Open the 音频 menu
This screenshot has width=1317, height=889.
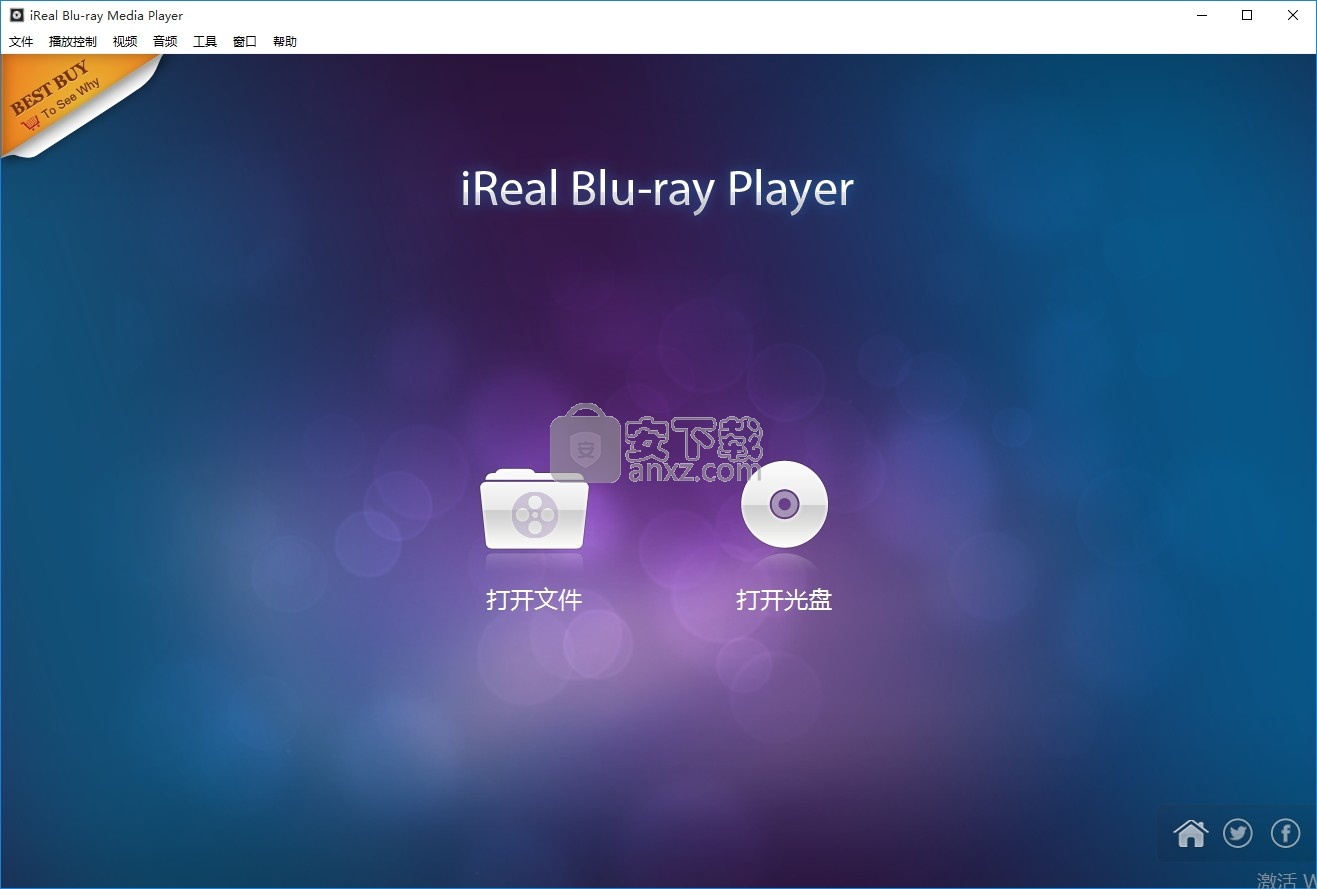(x=165, y=41)
